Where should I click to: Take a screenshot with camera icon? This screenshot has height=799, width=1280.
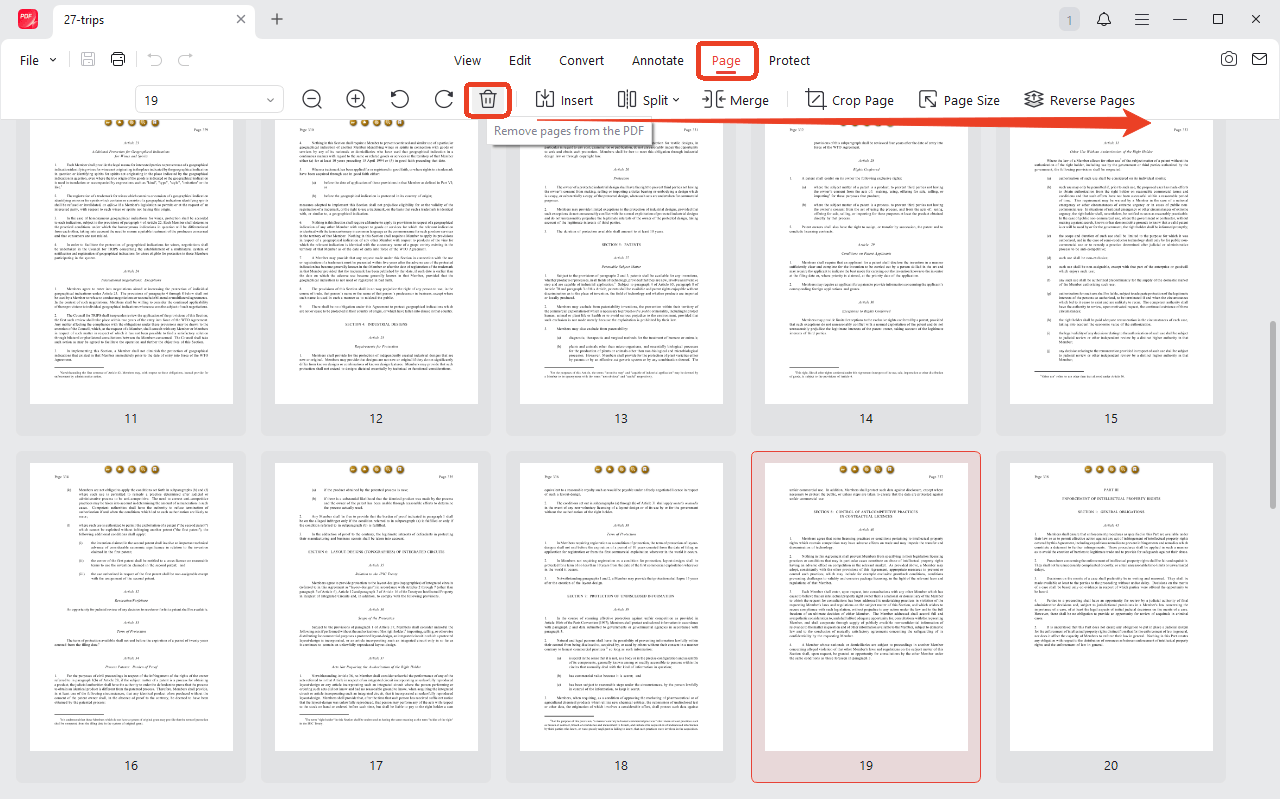1229,59
